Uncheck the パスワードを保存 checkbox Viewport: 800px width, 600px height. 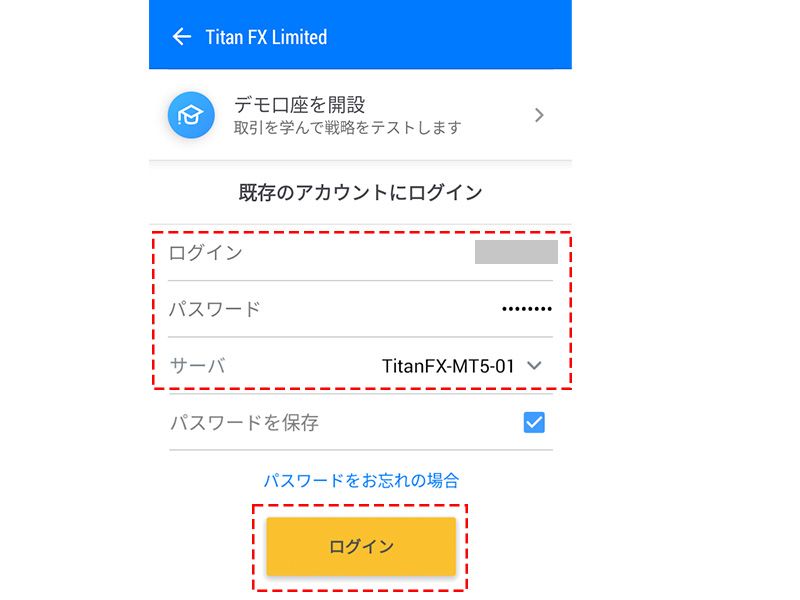click(x=534, y=422)
